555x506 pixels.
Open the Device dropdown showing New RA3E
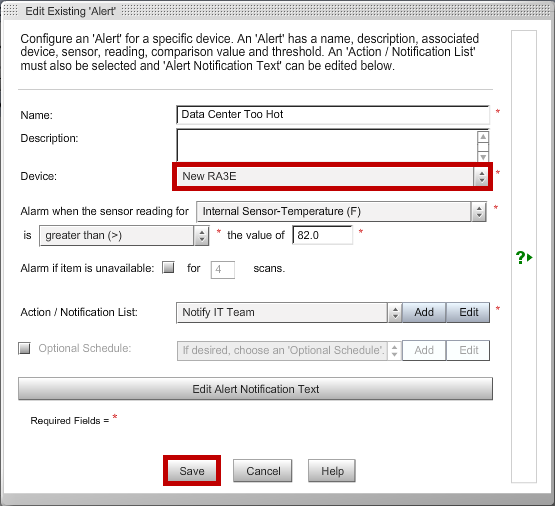tap(332, 176)
